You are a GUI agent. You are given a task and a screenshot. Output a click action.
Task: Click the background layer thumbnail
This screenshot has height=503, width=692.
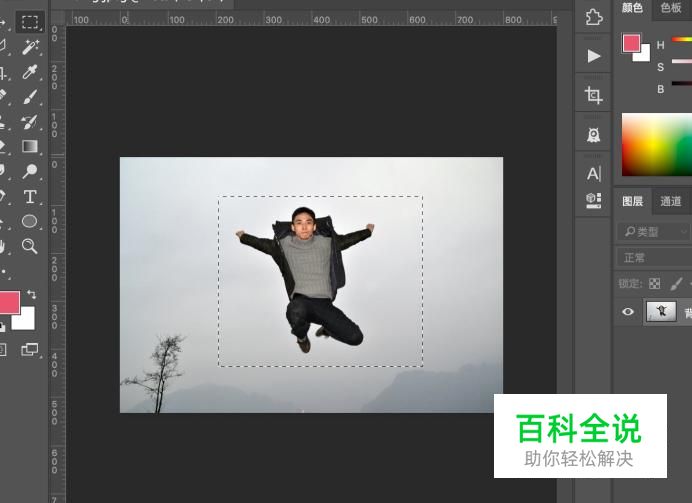pyautogui.click(x=661, y=311)
